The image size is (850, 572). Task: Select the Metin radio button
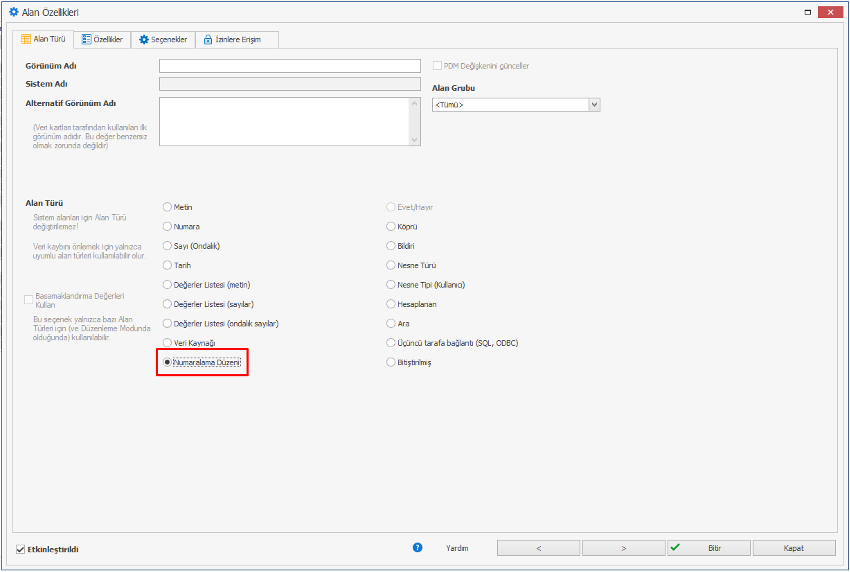[x=168, y=207]
